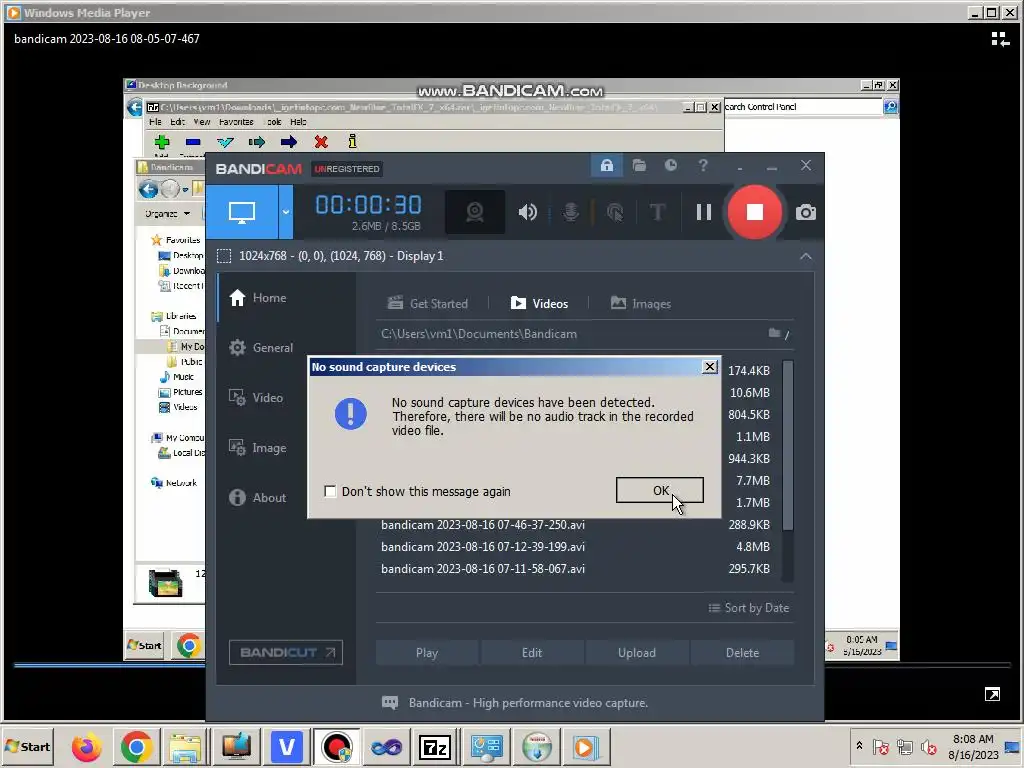Image resolution: width=1024 pixels, height=768 pixels.
Task: Click the Play button in Bandicam
Action: (x=427, y=652)
